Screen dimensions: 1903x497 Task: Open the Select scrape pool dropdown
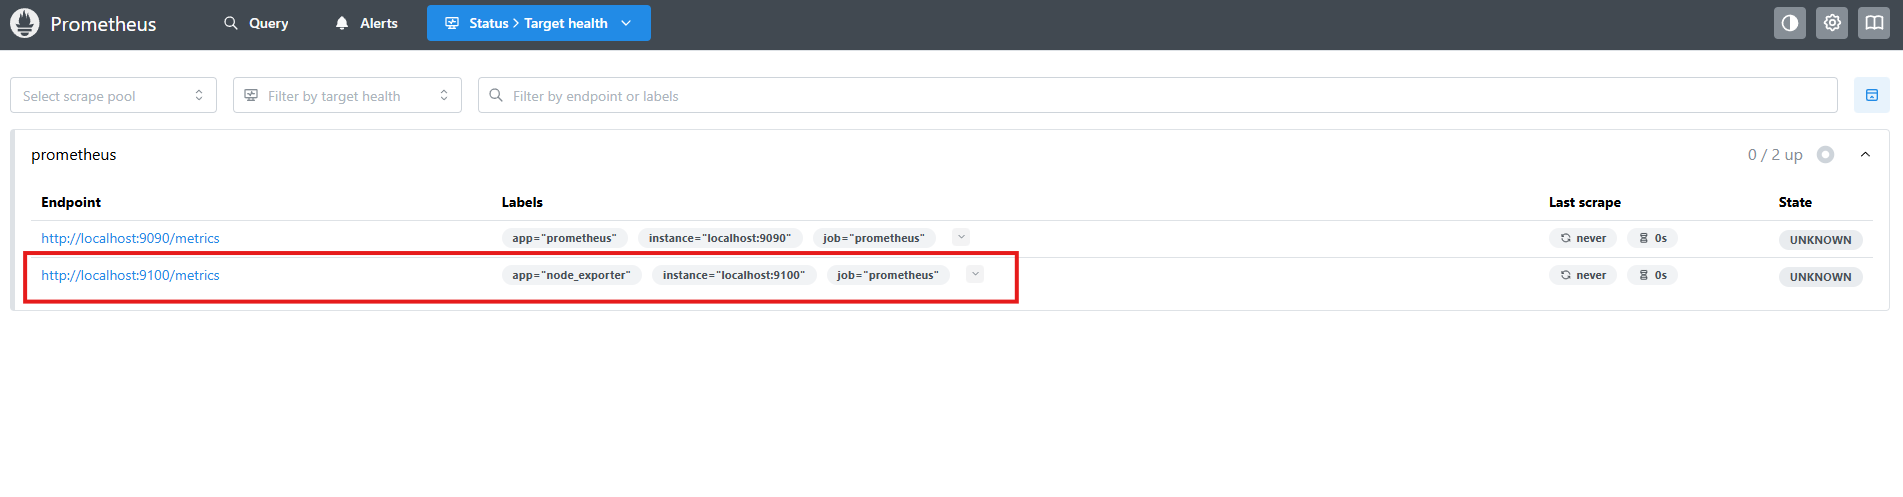click(x=113, y=96)
